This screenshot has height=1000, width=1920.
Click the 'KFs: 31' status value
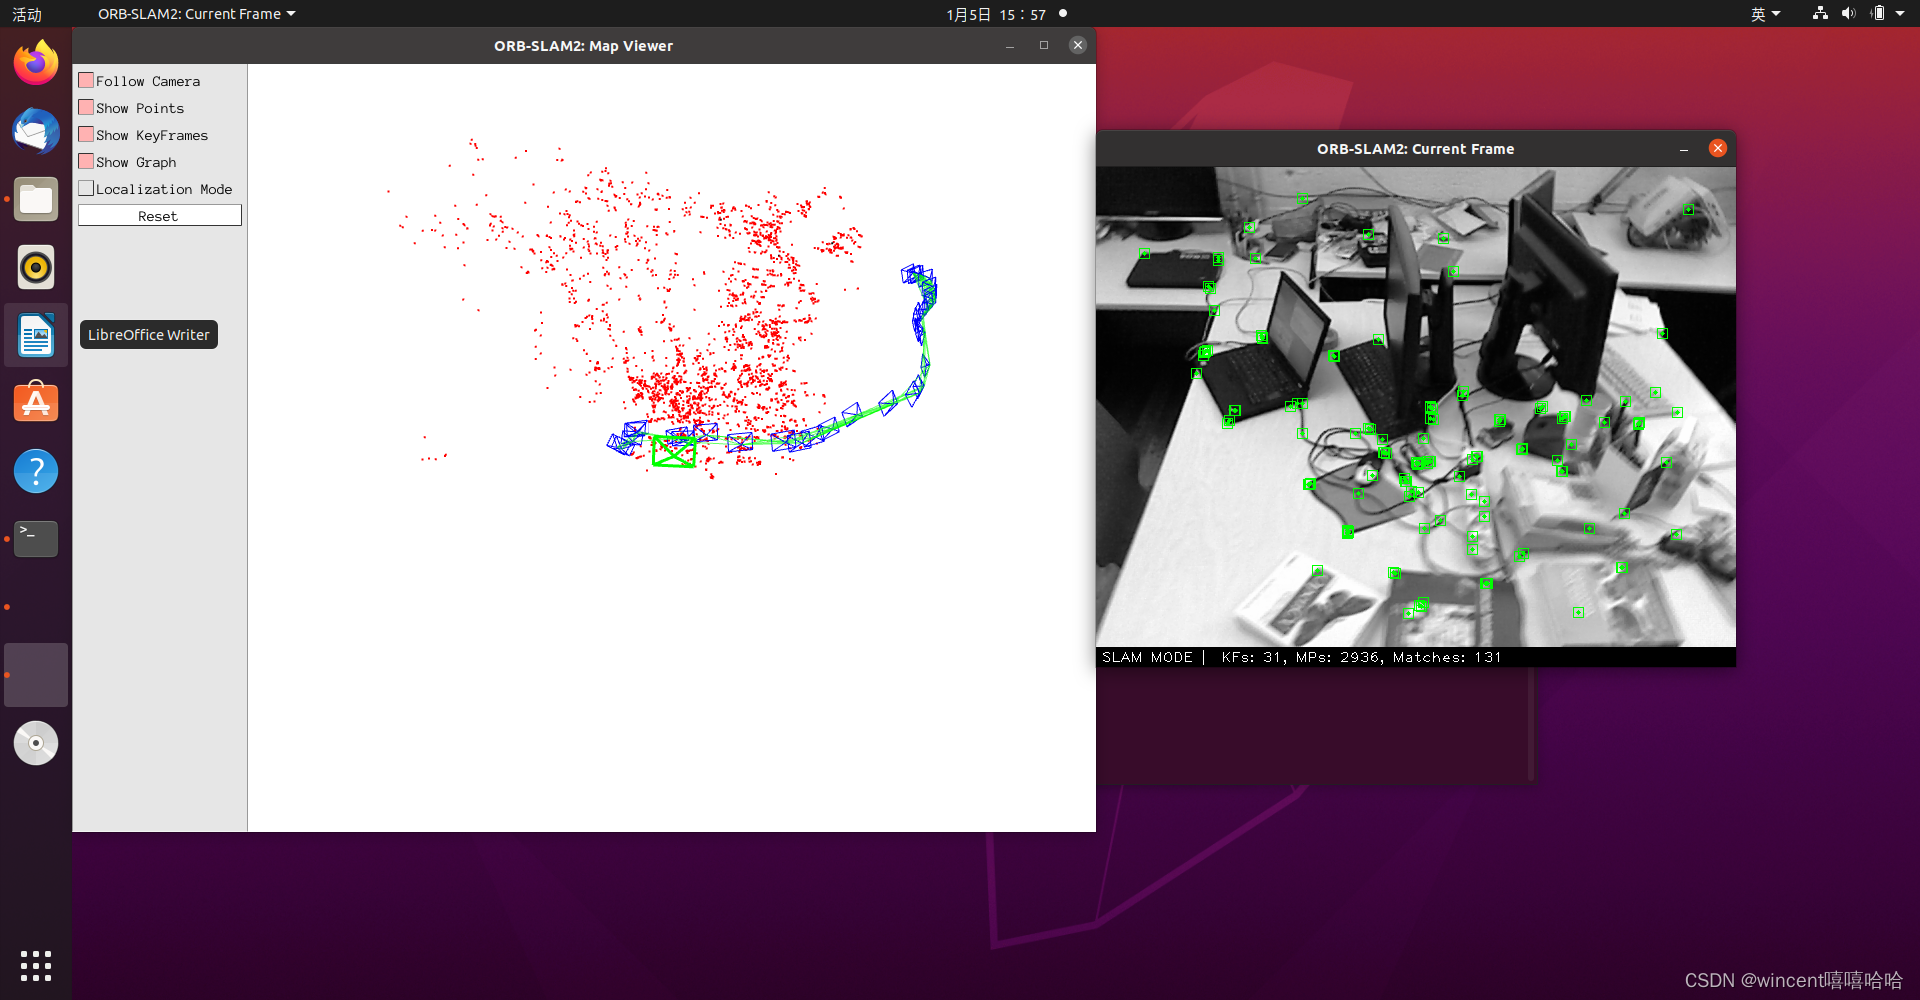coord(1251,657)
